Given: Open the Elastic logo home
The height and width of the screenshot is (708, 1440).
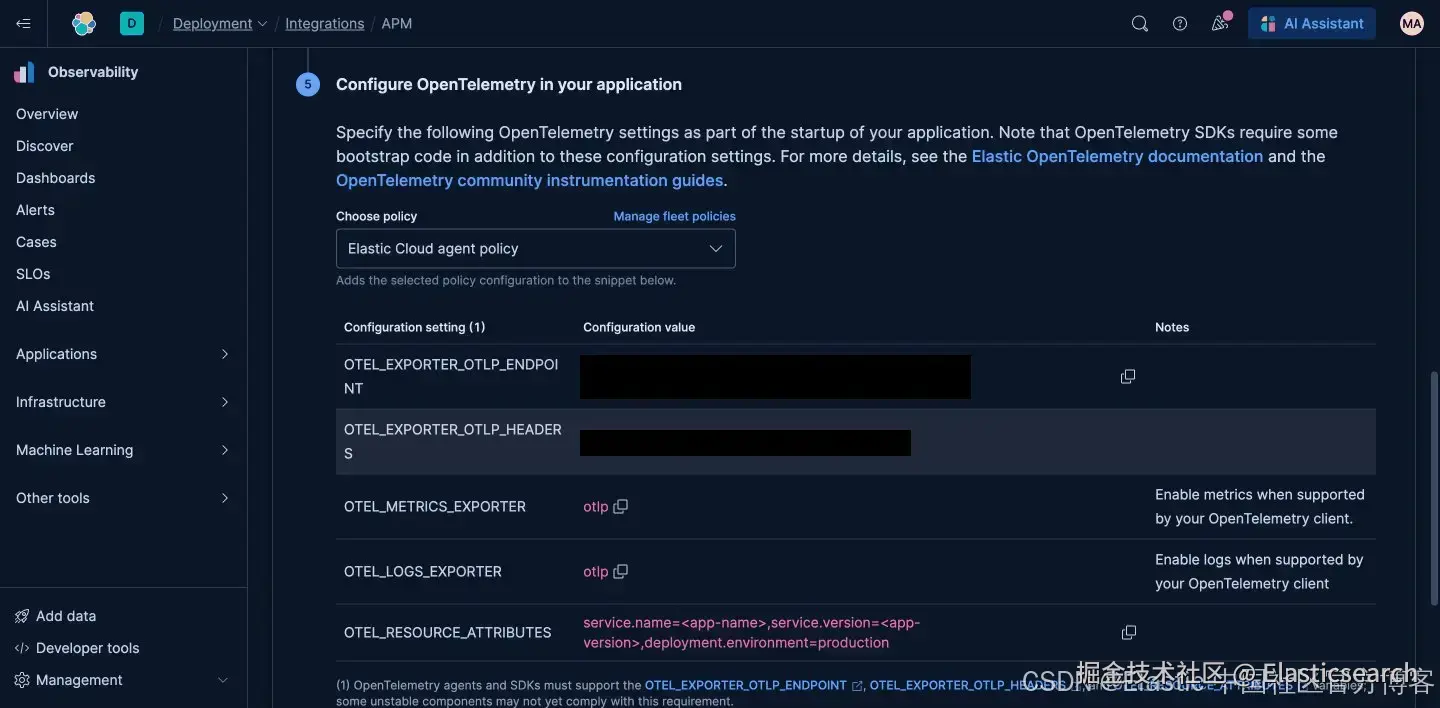Looking at the screenshot, I should tap(84, 23).
